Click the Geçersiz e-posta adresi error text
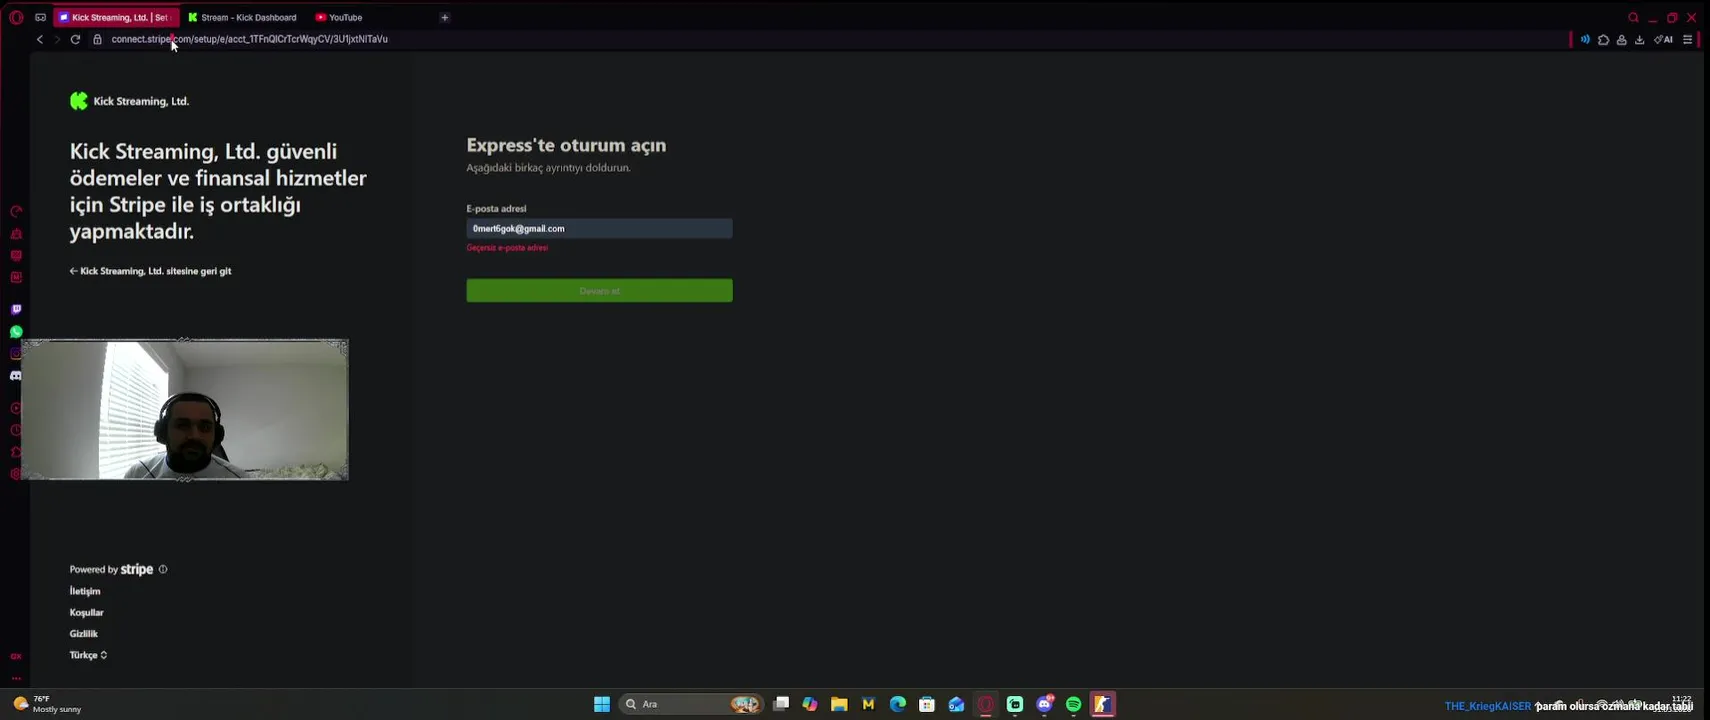Image resolution: width=1710 pixels, height=720 pixels. (x=507, y=248)
